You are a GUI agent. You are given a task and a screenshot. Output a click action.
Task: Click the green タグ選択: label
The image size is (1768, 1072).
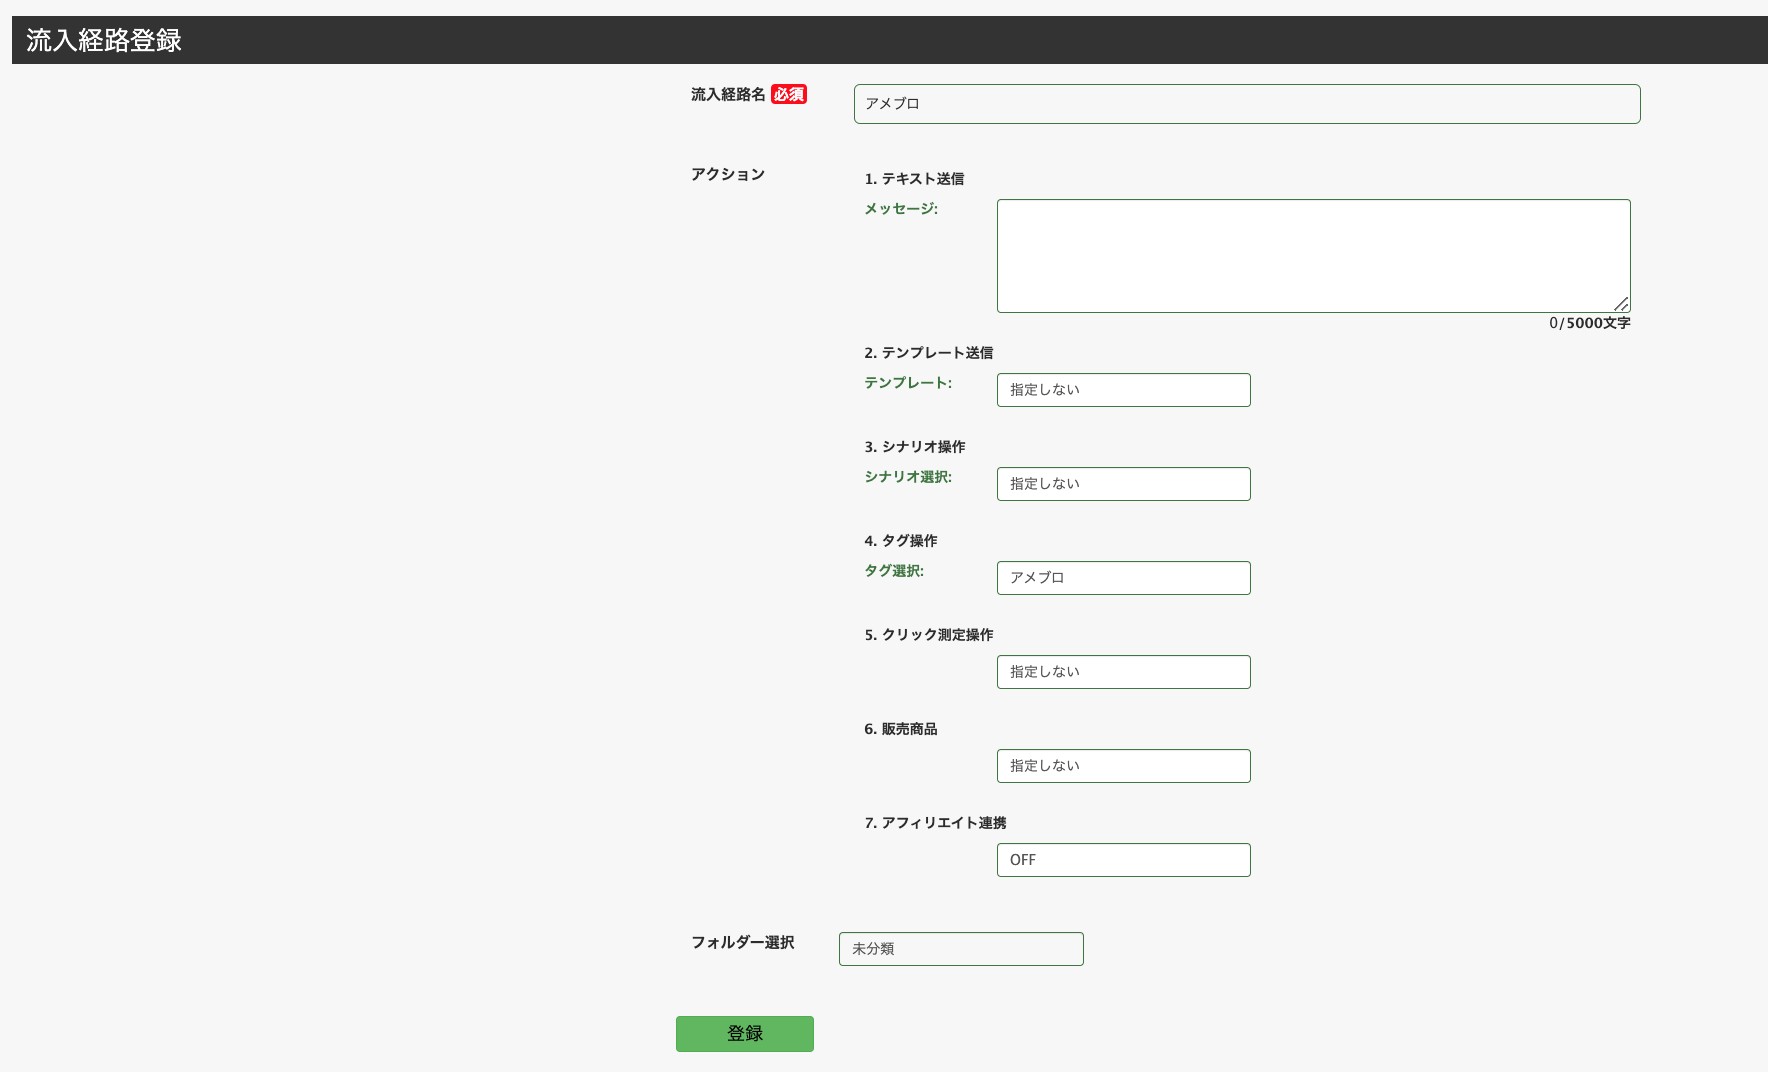894,571
